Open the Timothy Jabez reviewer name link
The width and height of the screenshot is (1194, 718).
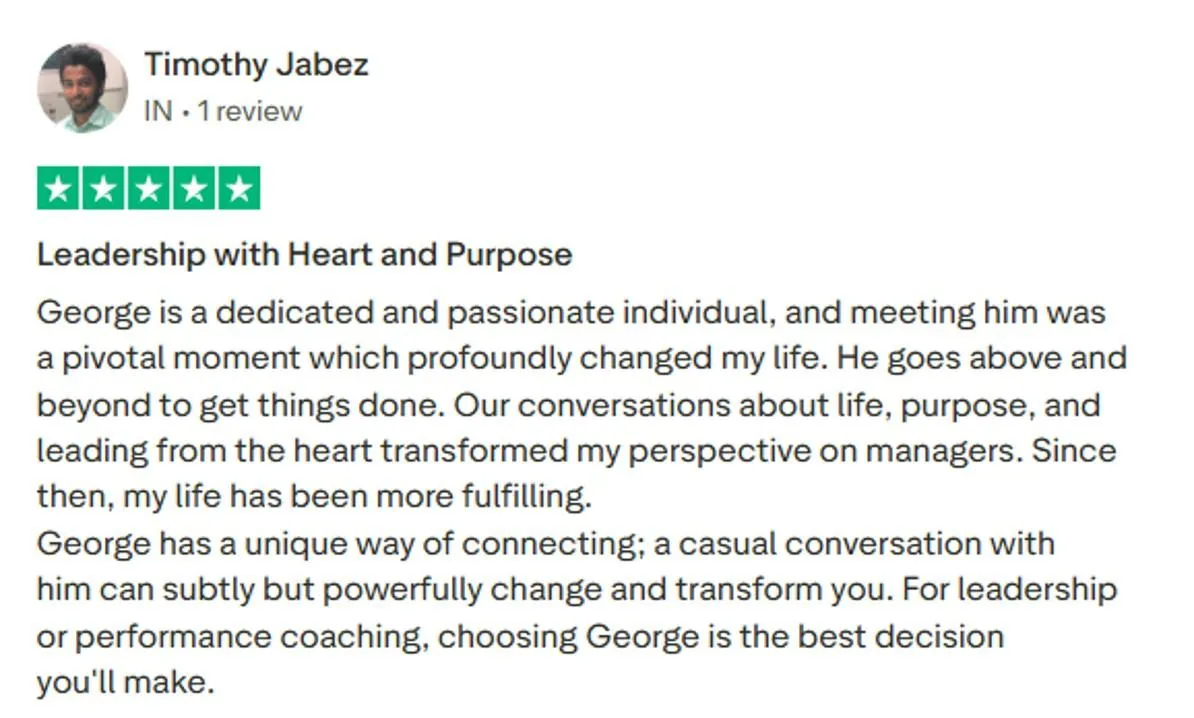[x=257, y=64]
